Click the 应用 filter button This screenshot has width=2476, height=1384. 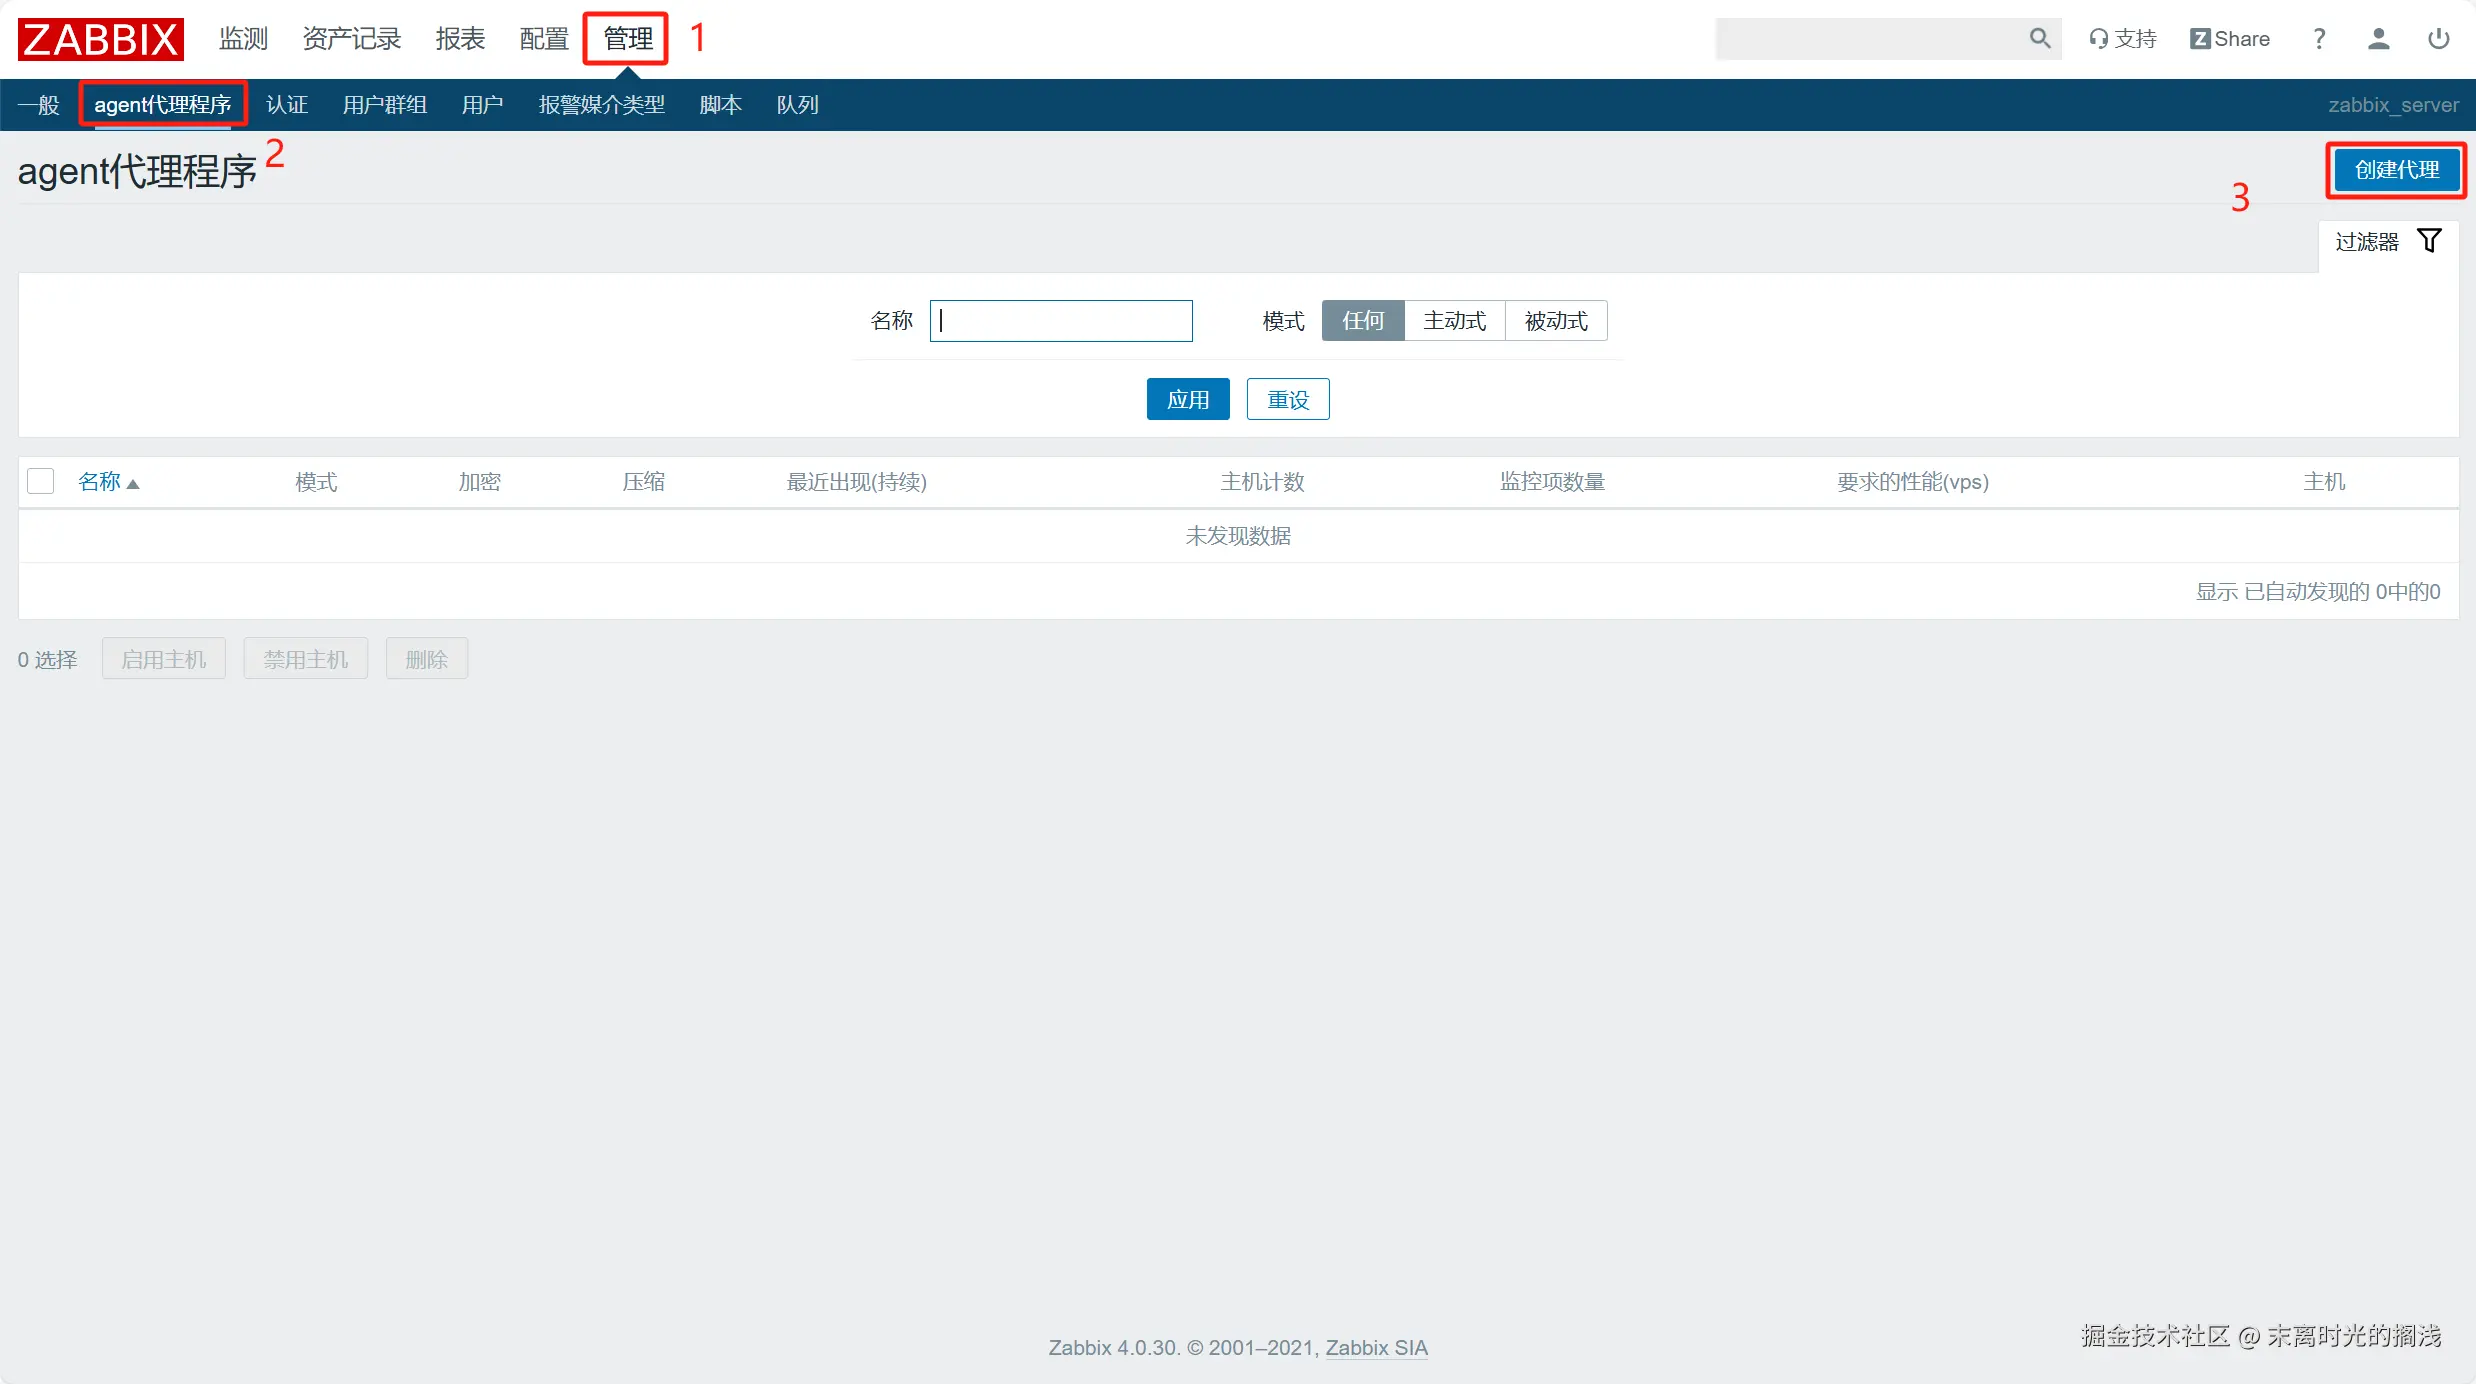pyautogui.click(x=1187, y=400)
